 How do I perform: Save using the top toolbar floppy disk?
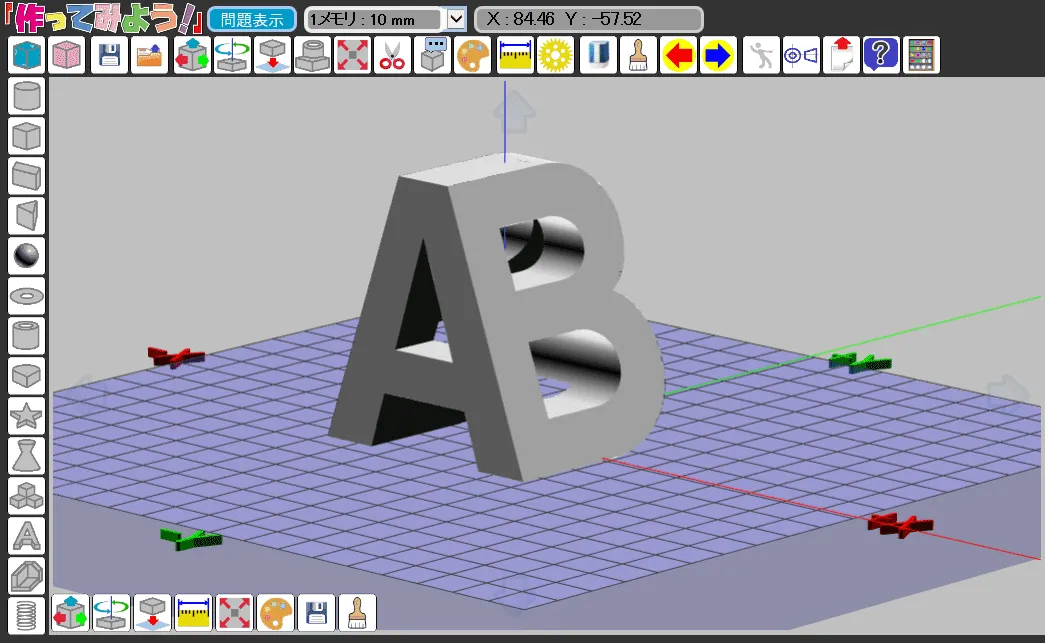(109, 56)
